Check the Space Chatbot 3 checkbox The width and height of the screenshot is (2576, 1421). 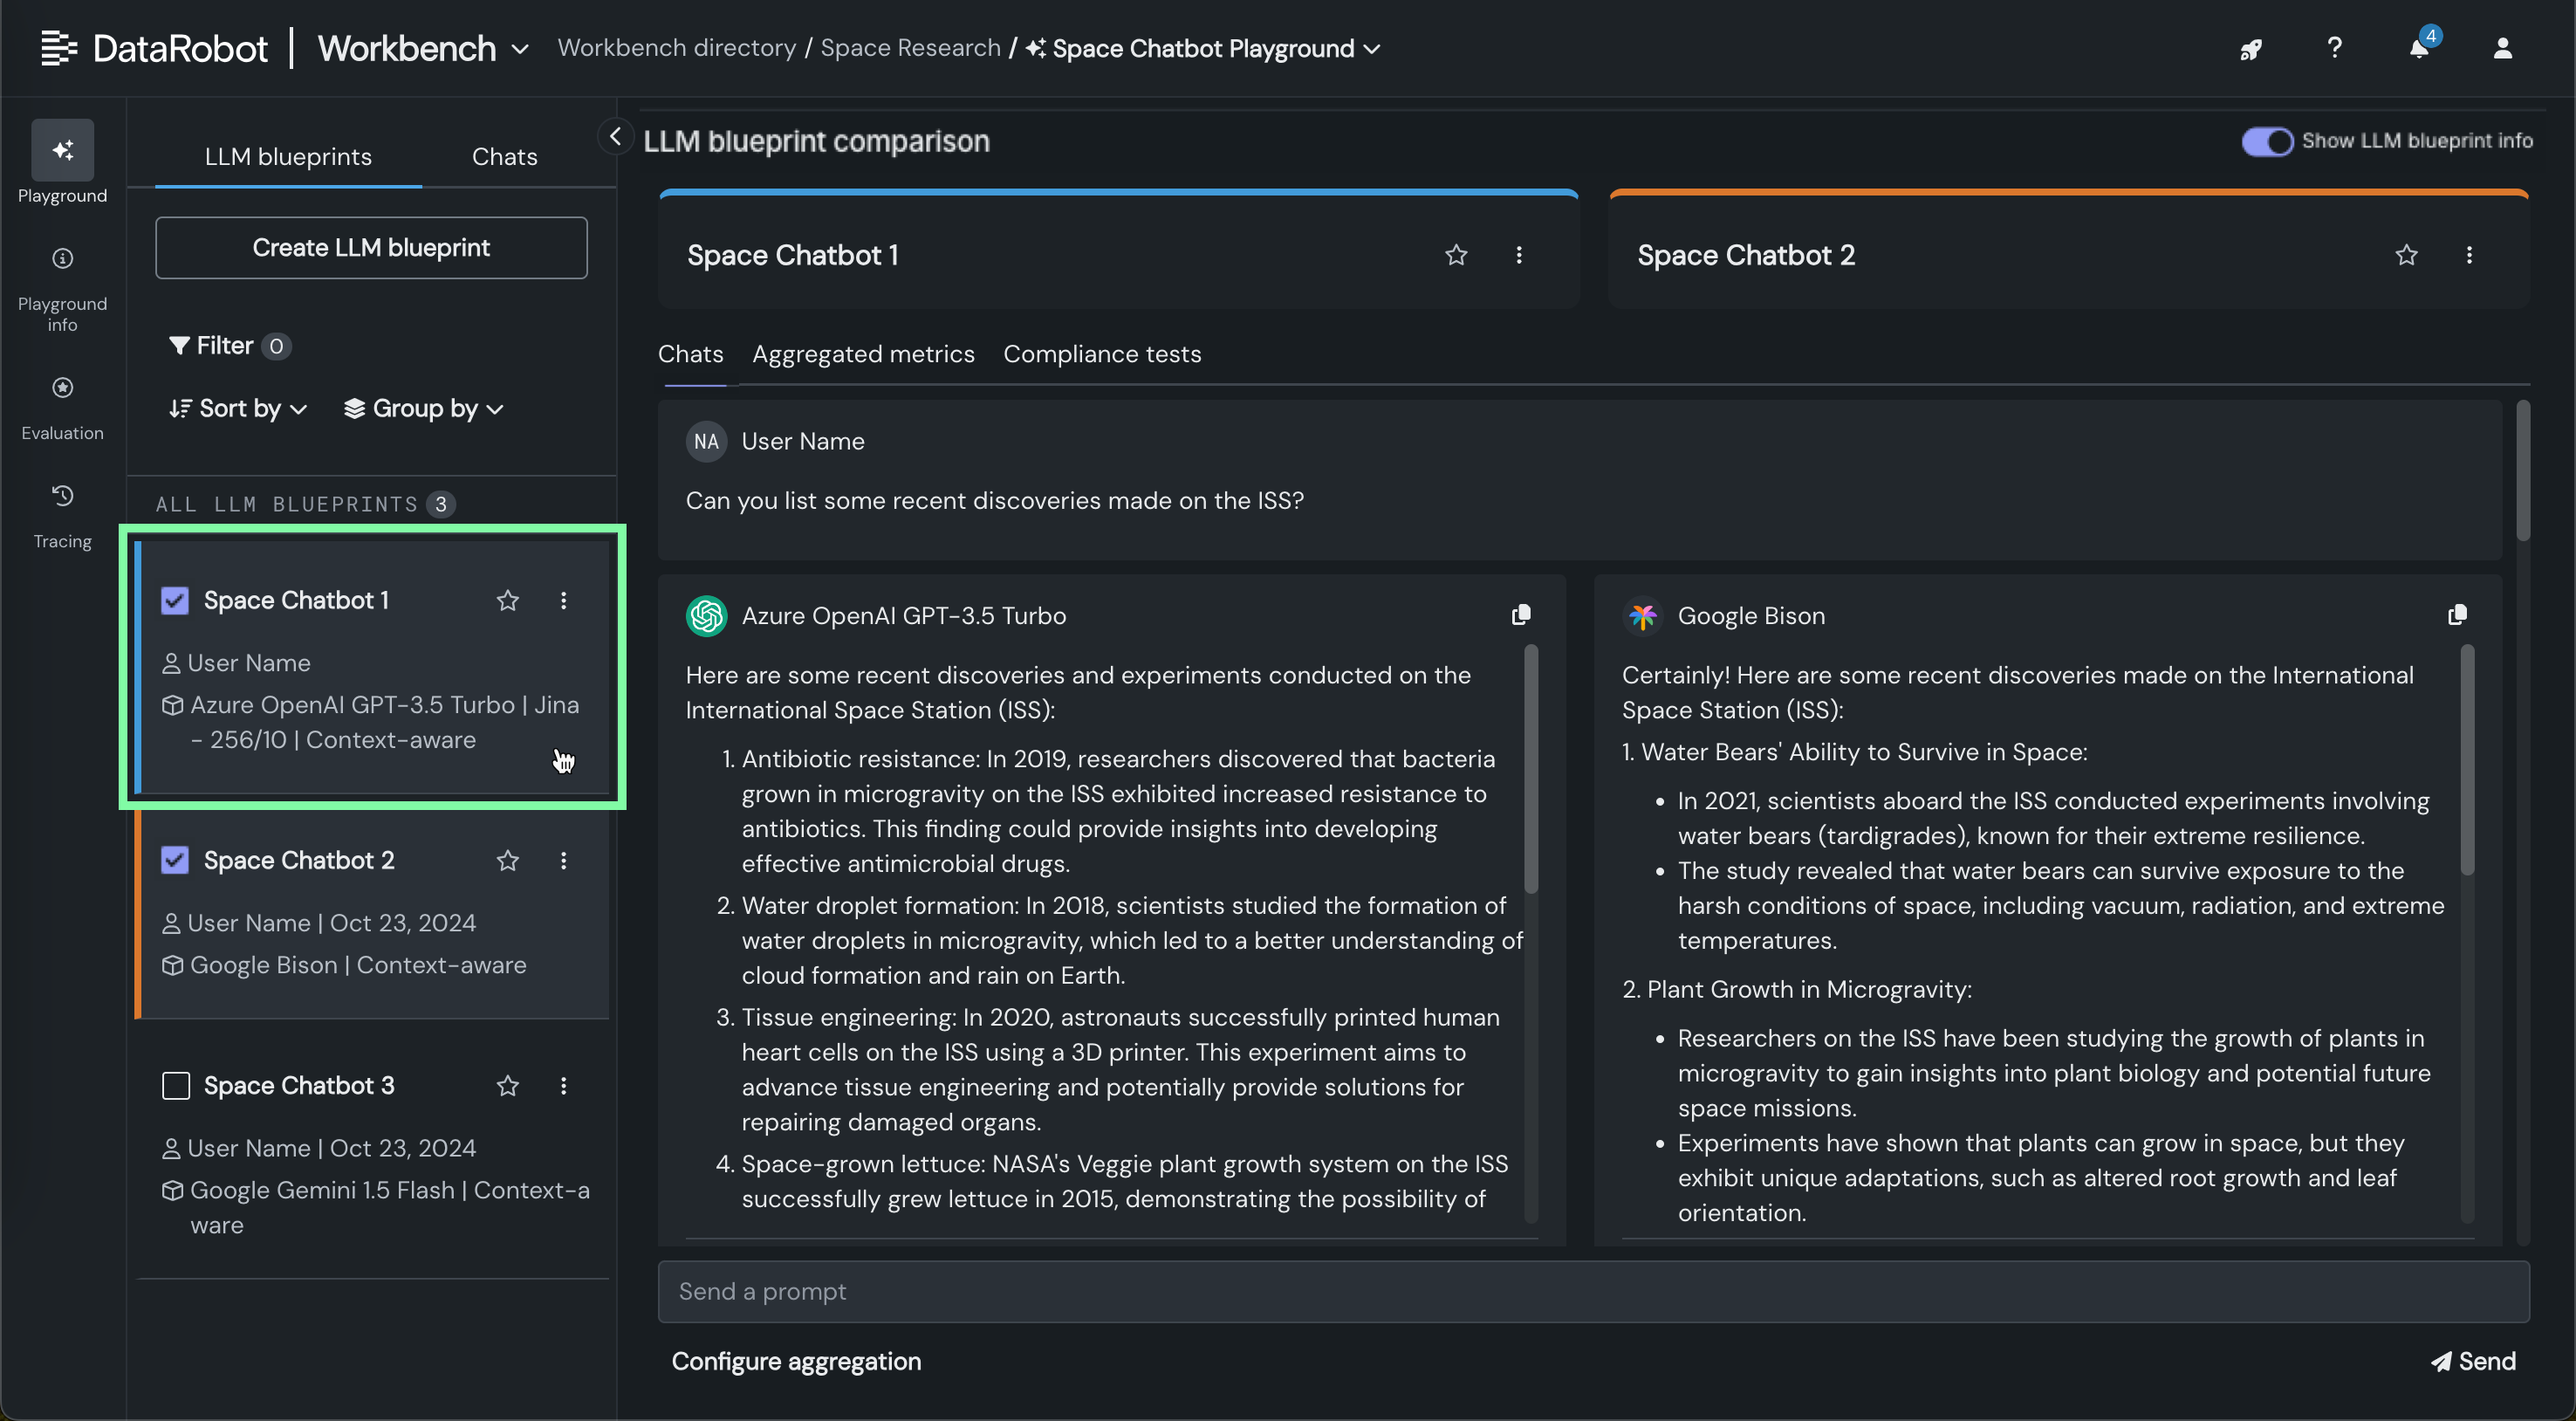point(175,1086)
